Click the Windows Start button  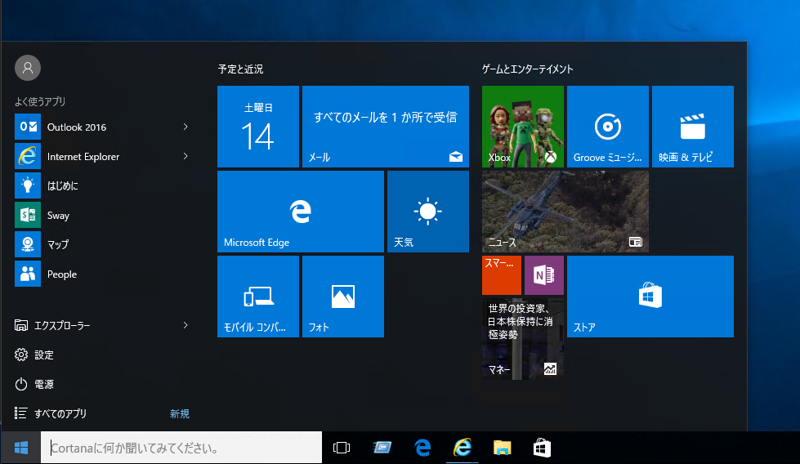pos(20,447)
